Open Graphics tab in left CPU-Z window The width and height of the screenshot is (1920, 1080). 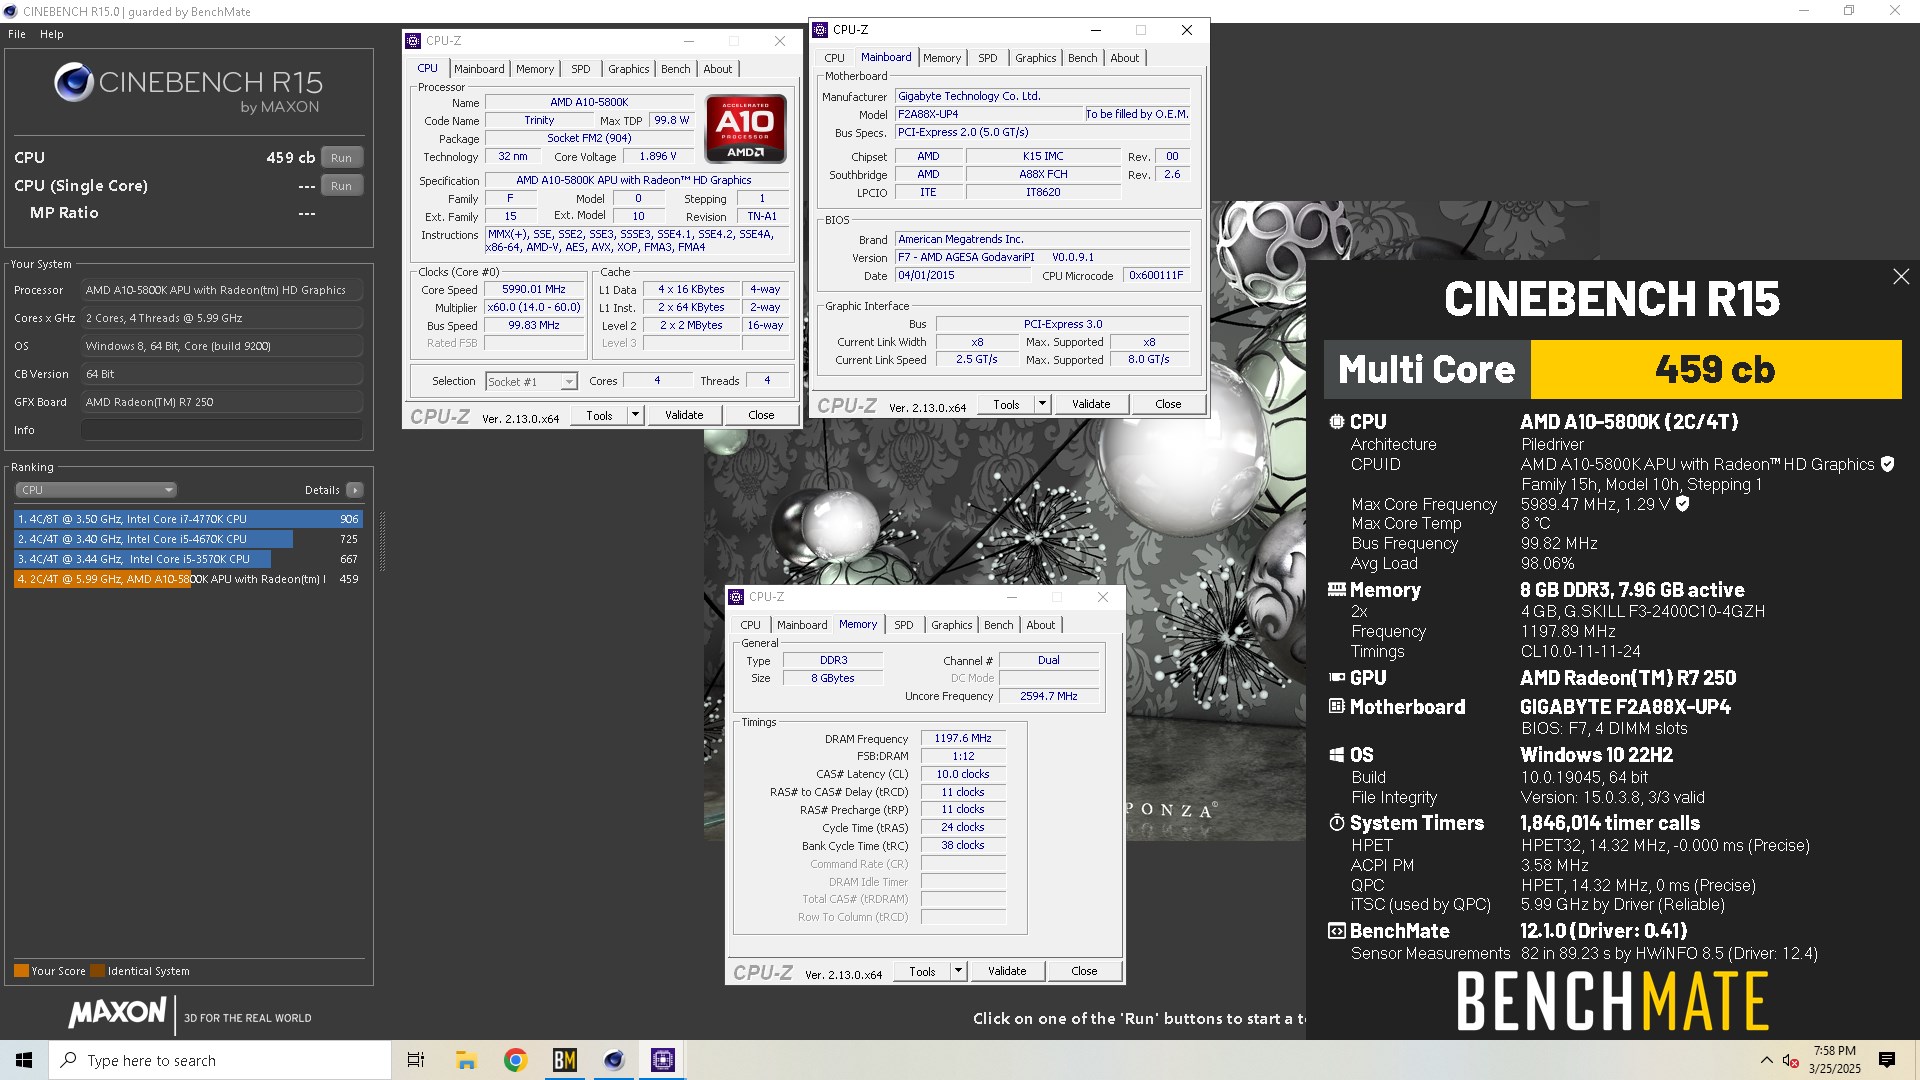pyautogui.click(x=629, y=69)
